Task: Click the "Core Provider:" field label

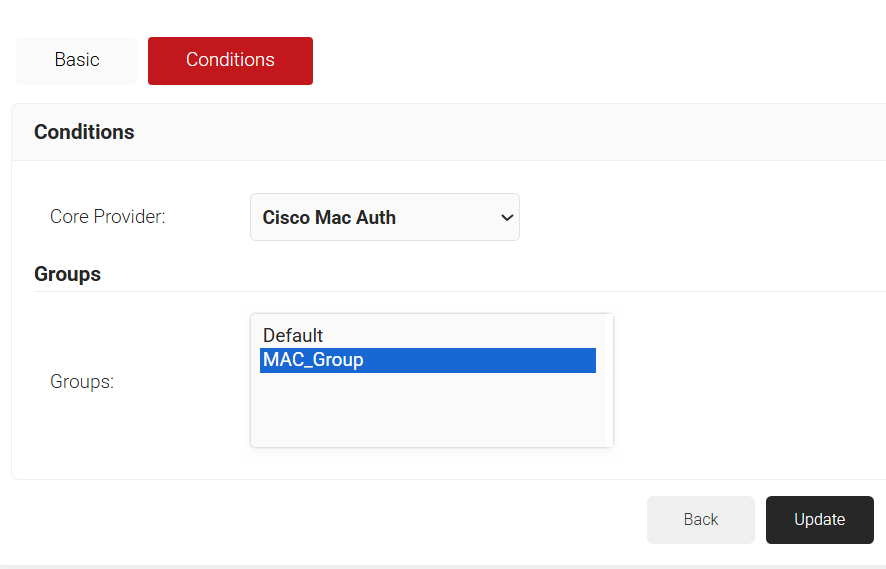Action: [x=107, y=217]
